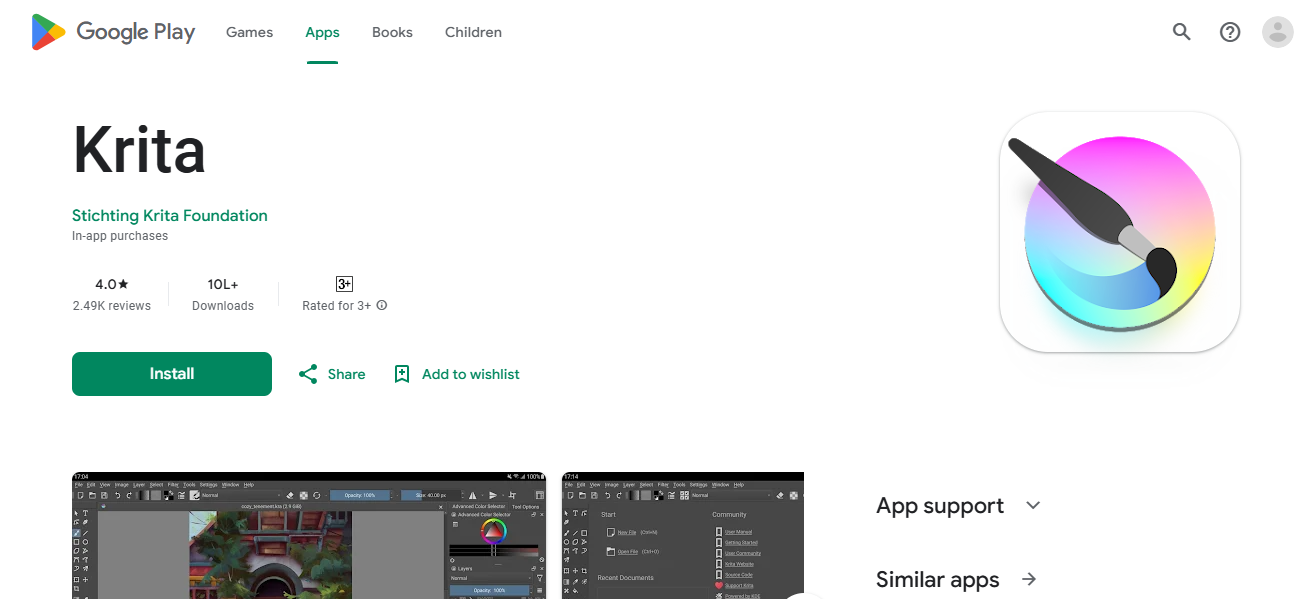The height and width of the screenshot is (599, 1312).
Task: Open the search magnifier icon
Action: (x=1182, y=32)
